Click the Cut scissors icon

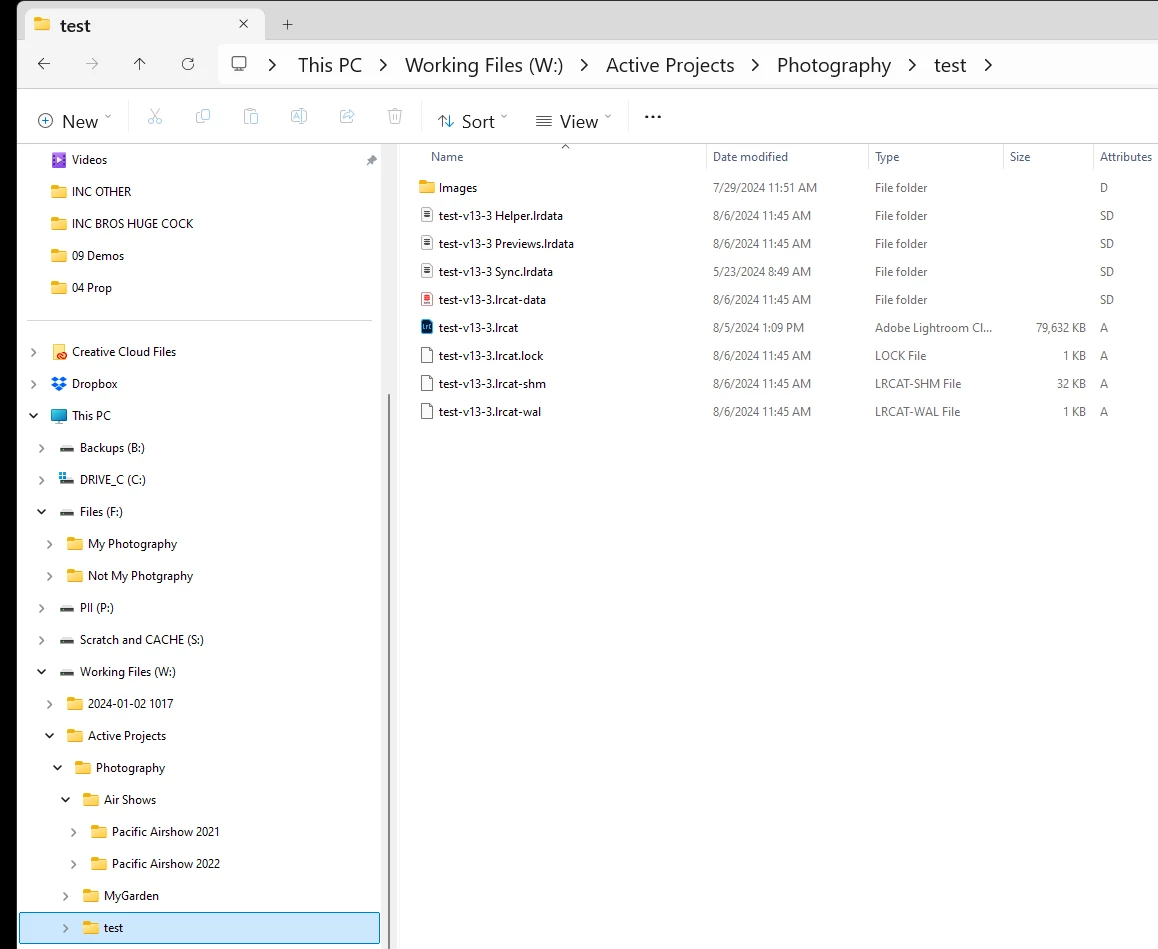154,117
